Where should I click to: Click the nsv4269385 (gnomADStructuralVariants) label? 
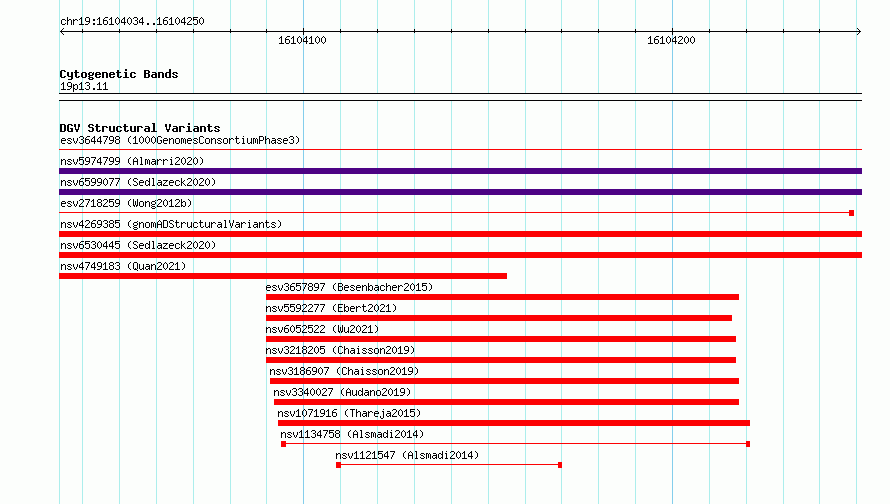click(x=171, y=224)
